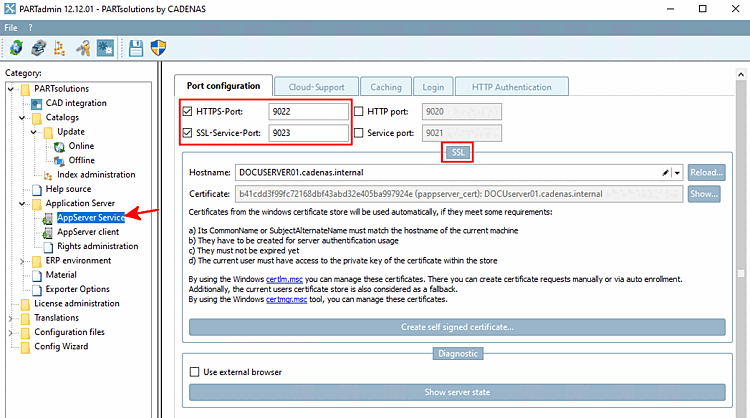Screen dimensions: 750x418
Task: Click the PARTadmin title bar app icon
Action: point(10,9)
